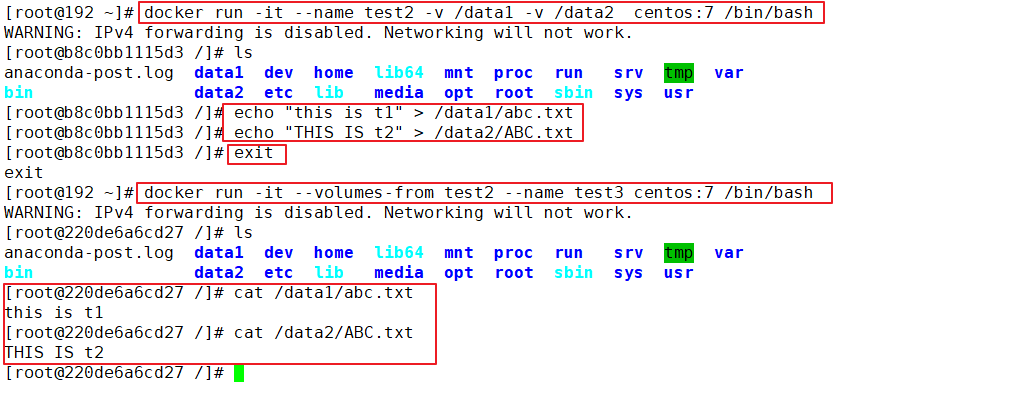Click WARNING line following the test2 run command

318,33
